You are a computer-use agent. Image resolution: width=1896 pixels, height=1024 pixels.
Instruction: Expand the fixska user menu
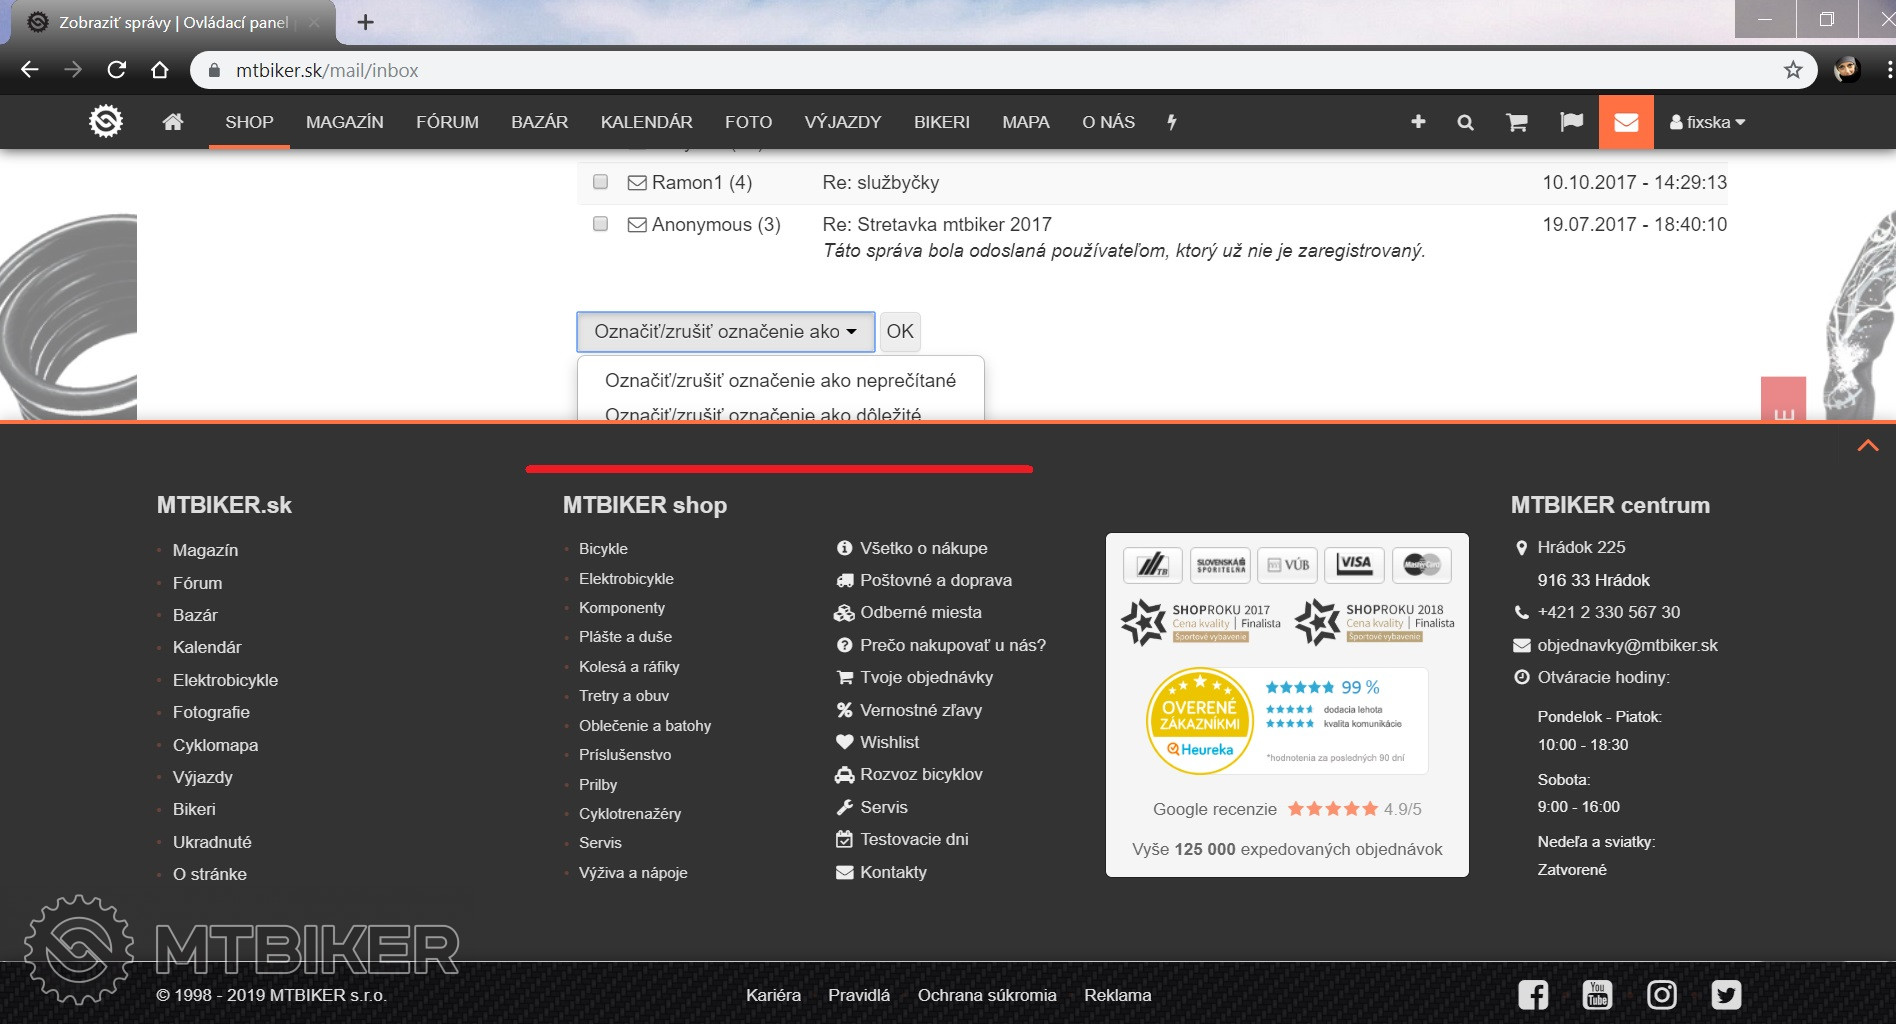point(1707,122)
